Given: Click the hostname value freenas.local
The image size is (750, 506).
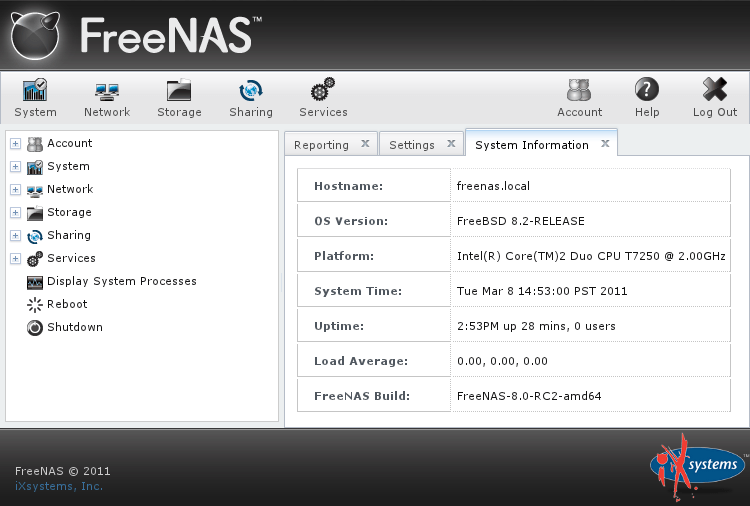Looking at the screenshot, I should [493, 186].
